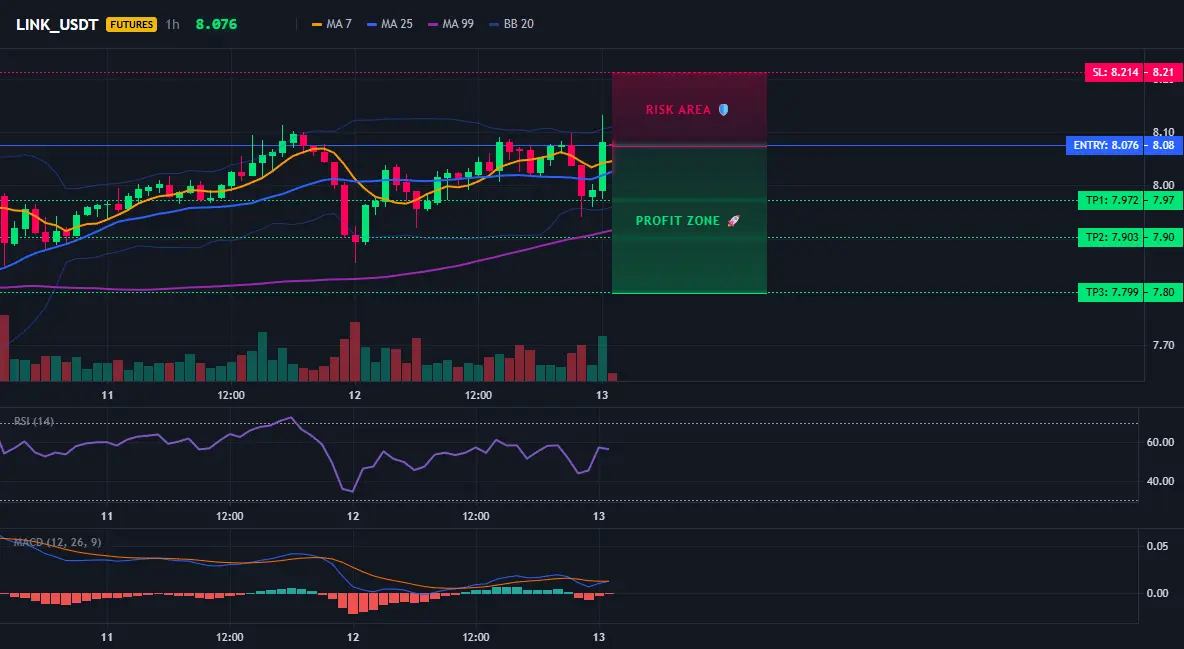This screenshot has height=649, width=1184.
Task: Toggle the MA 7 legend item
Action: [x=332, y=24]
